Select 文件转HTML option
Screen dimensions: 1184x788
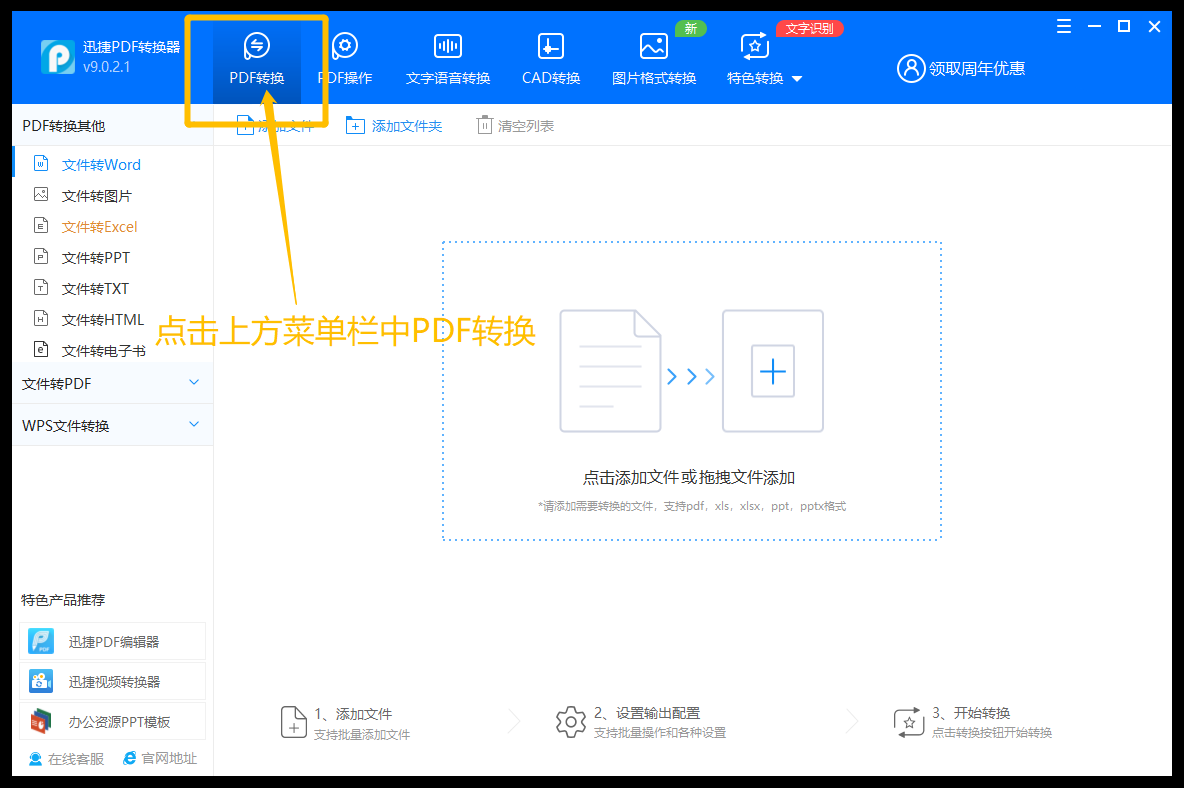[x=113, y=319]
